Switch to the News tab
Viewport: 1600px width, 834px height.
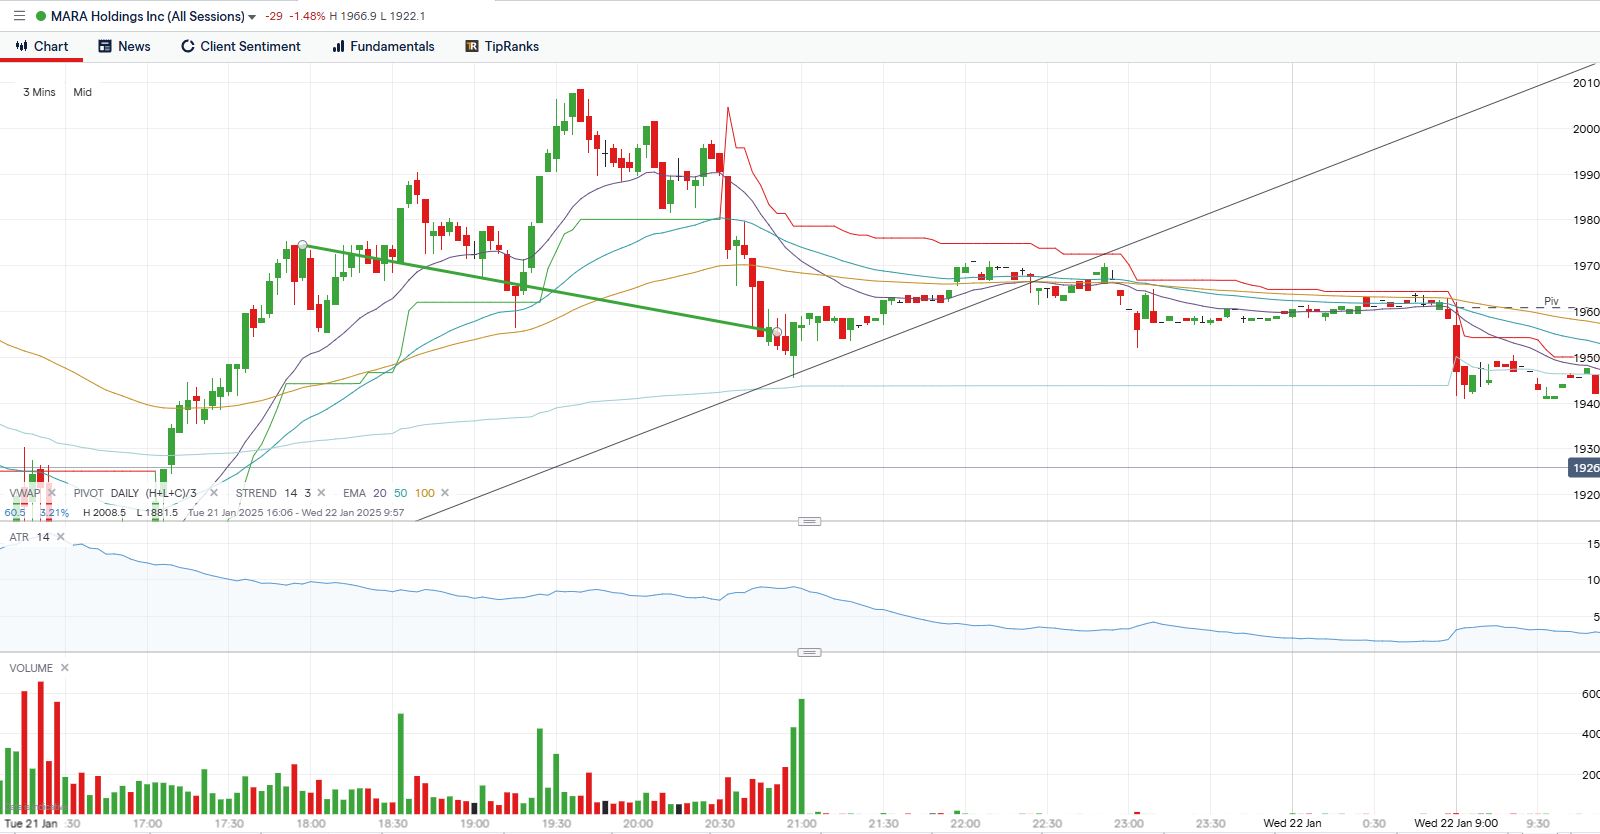pyautogui.click(x=124, y=46)
